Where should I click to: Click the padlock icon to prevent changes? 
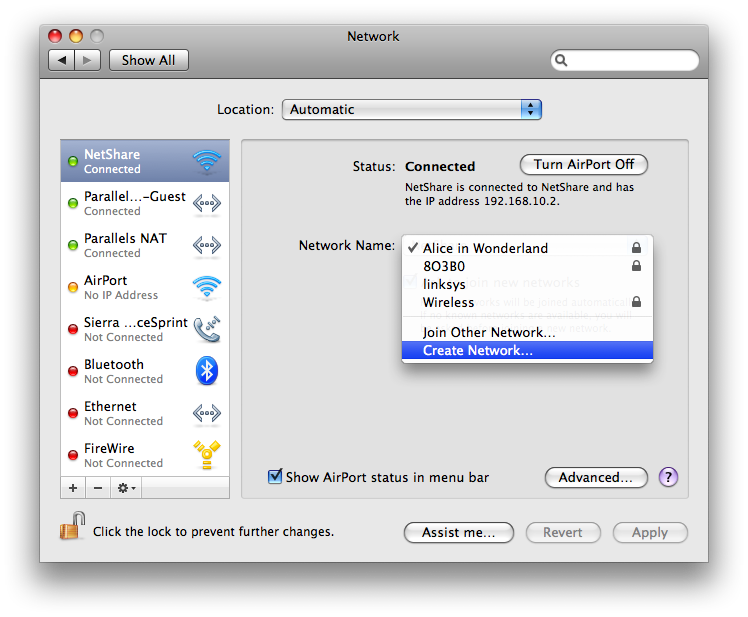[73, 526]
